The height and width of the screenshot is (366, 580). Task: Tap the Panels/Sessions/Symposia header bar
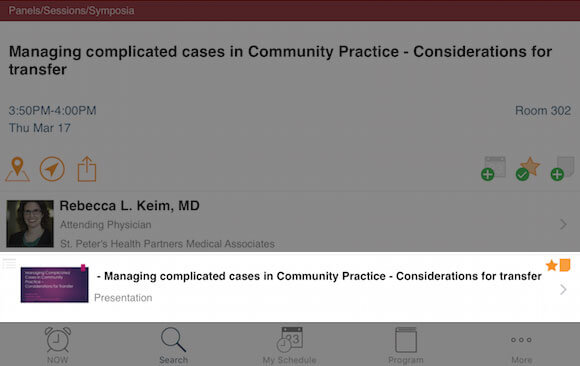pos(290,10)
